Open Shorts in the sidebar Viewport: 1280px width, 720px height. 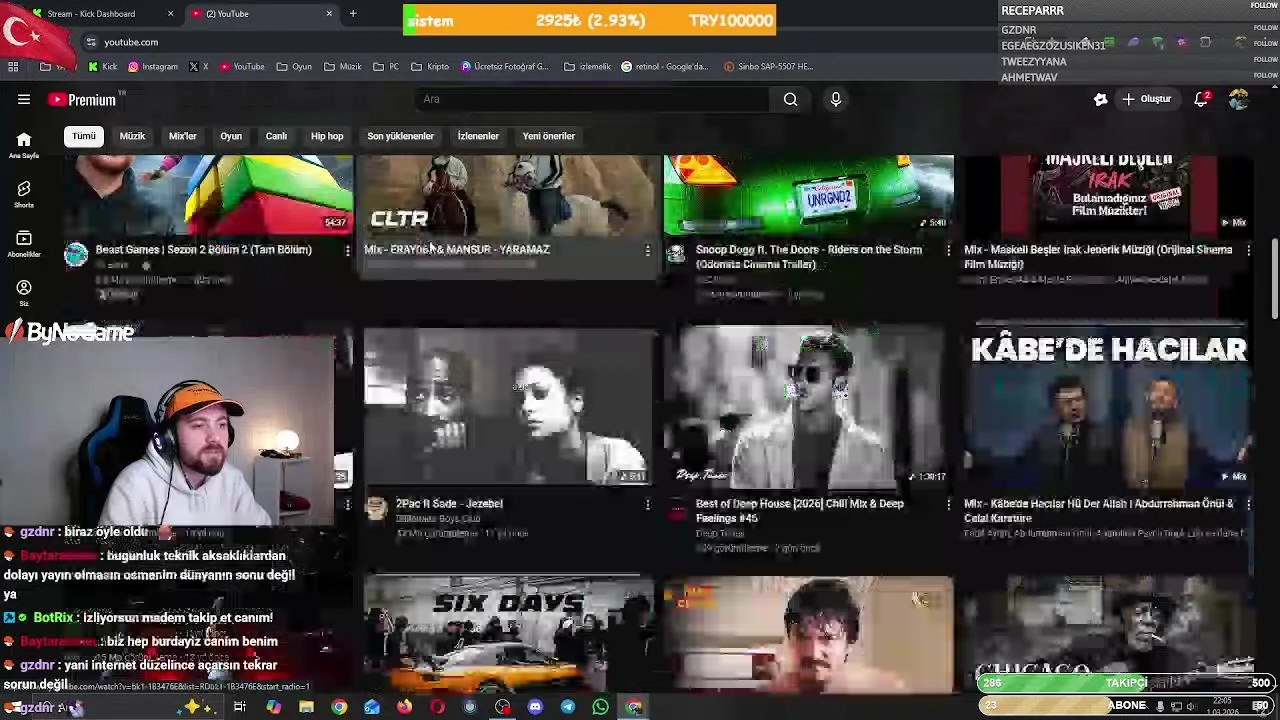point(24,194)
